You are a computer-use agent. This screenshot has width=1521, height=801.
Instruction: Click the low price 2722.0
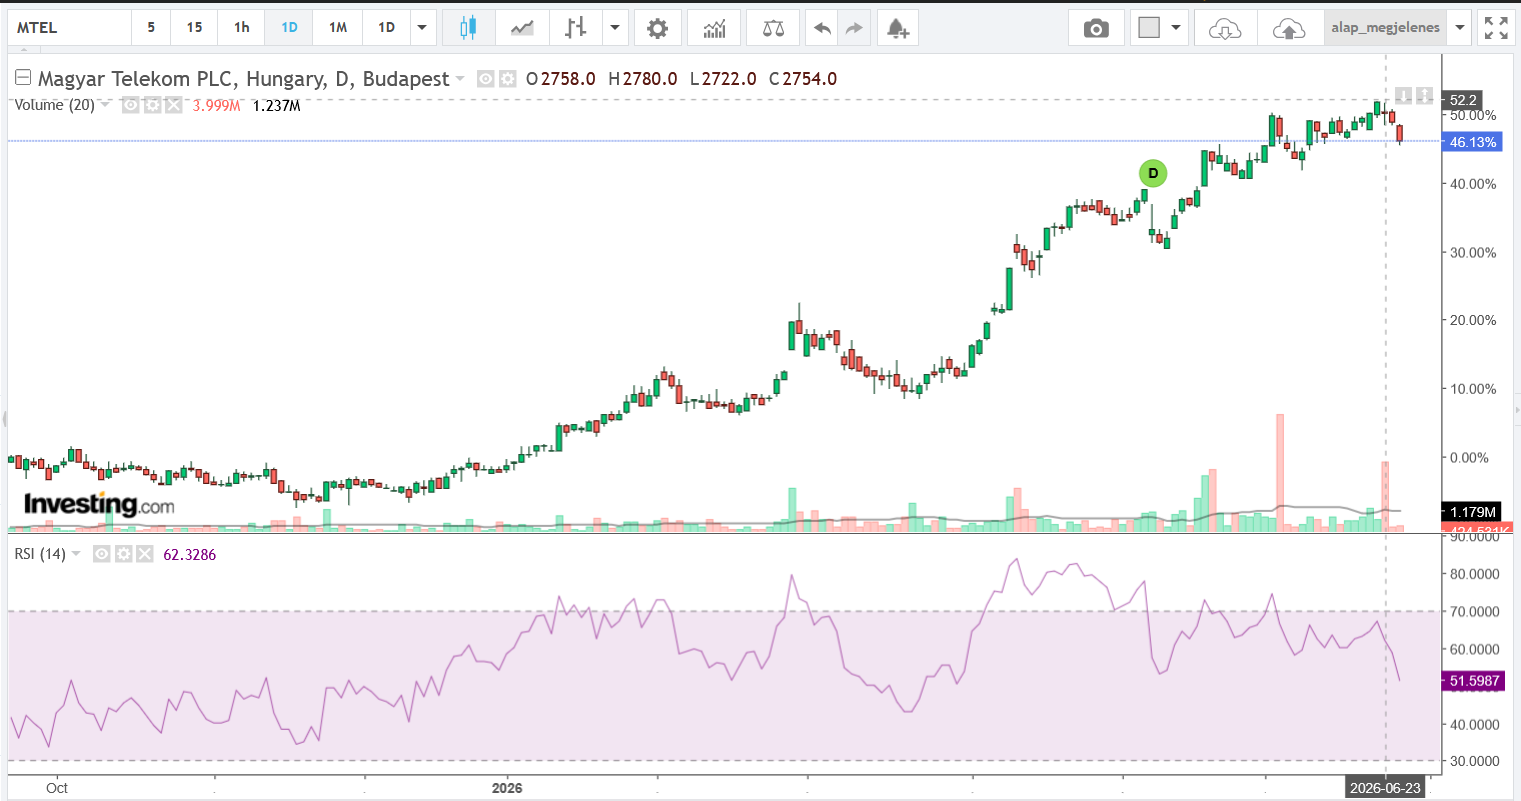pyautogui.click(x=729, y=79)
